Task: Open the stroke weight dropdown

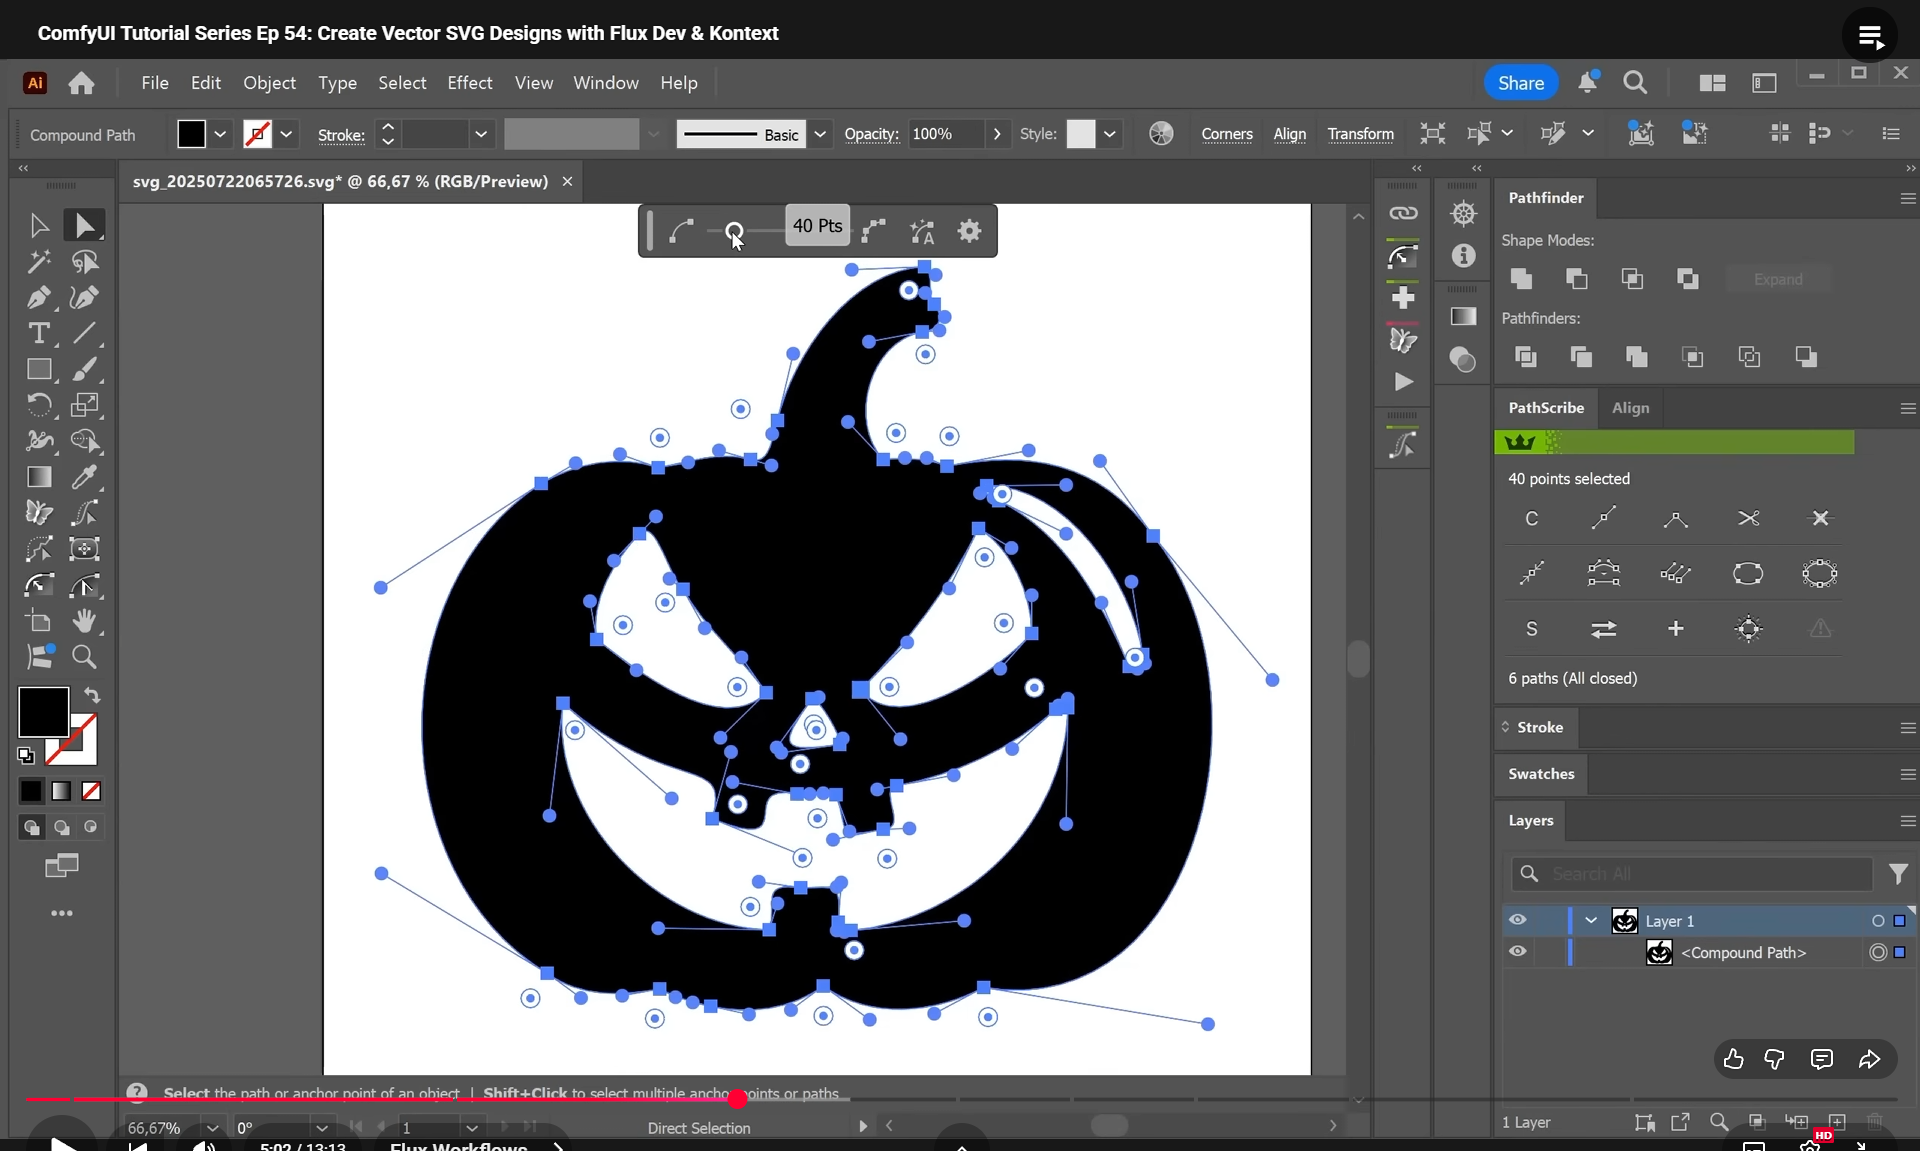Action: coord(481,134)
